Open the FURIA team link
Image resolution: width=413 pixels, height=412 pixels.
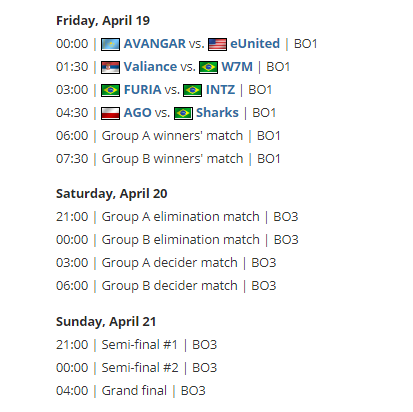pos(143,90)
